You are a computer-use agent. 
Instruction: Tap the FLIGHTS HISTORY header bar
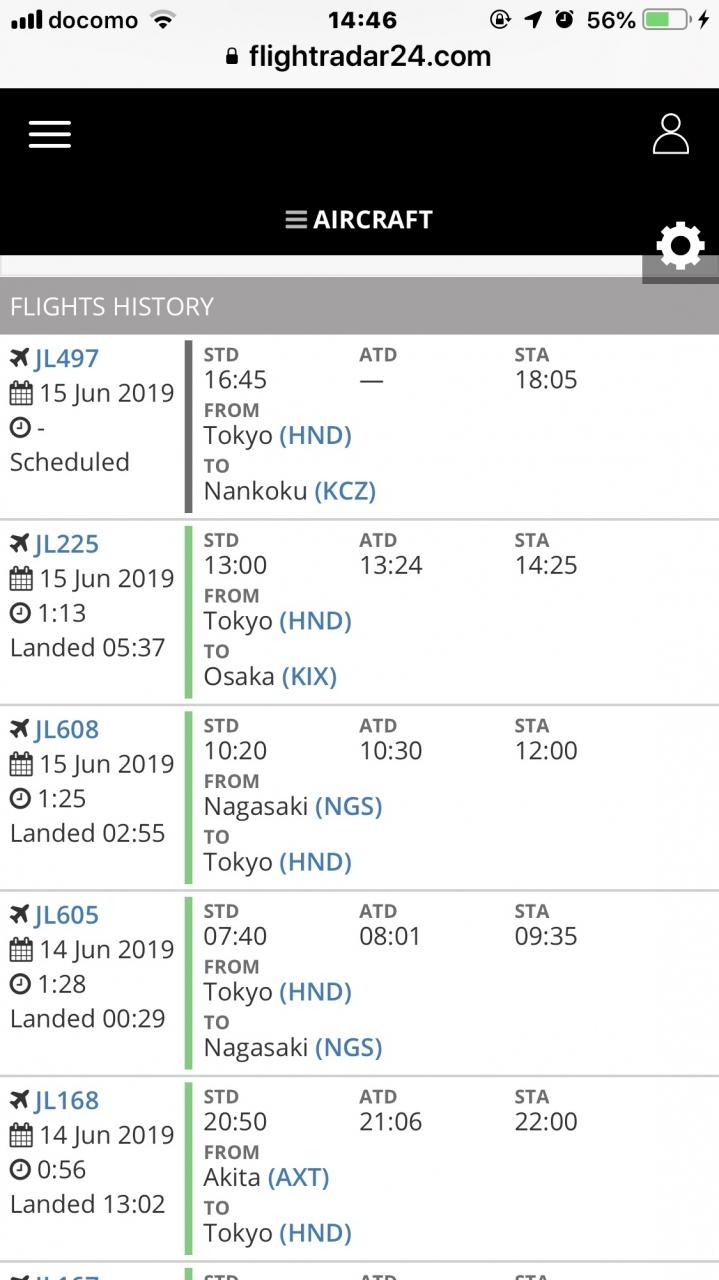coord(359,306)
